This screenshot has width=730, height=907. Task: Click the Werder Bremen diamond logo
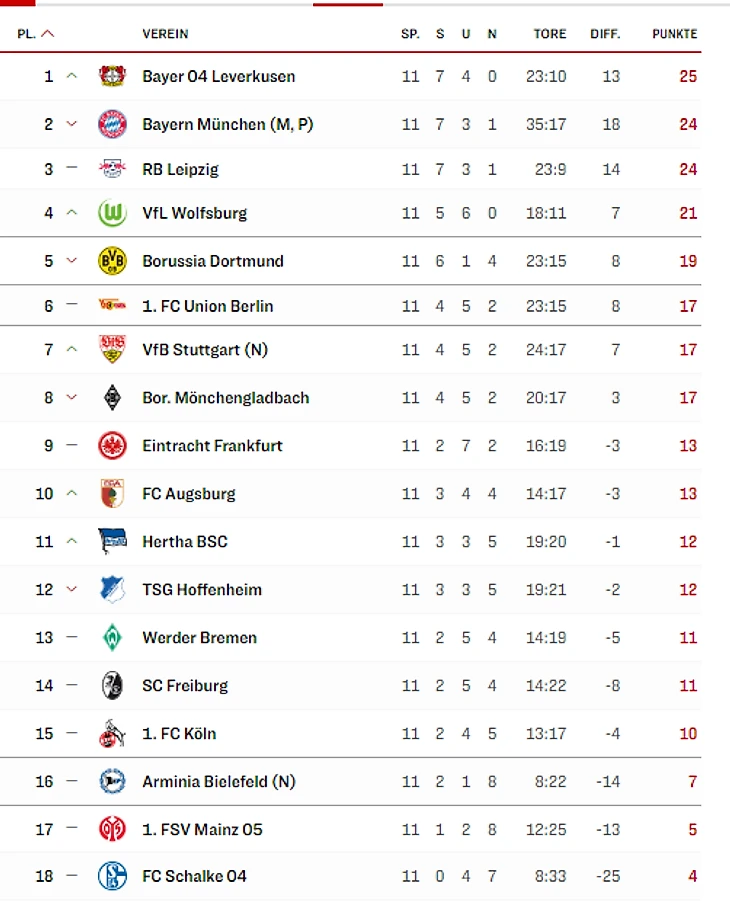[112, 637]
